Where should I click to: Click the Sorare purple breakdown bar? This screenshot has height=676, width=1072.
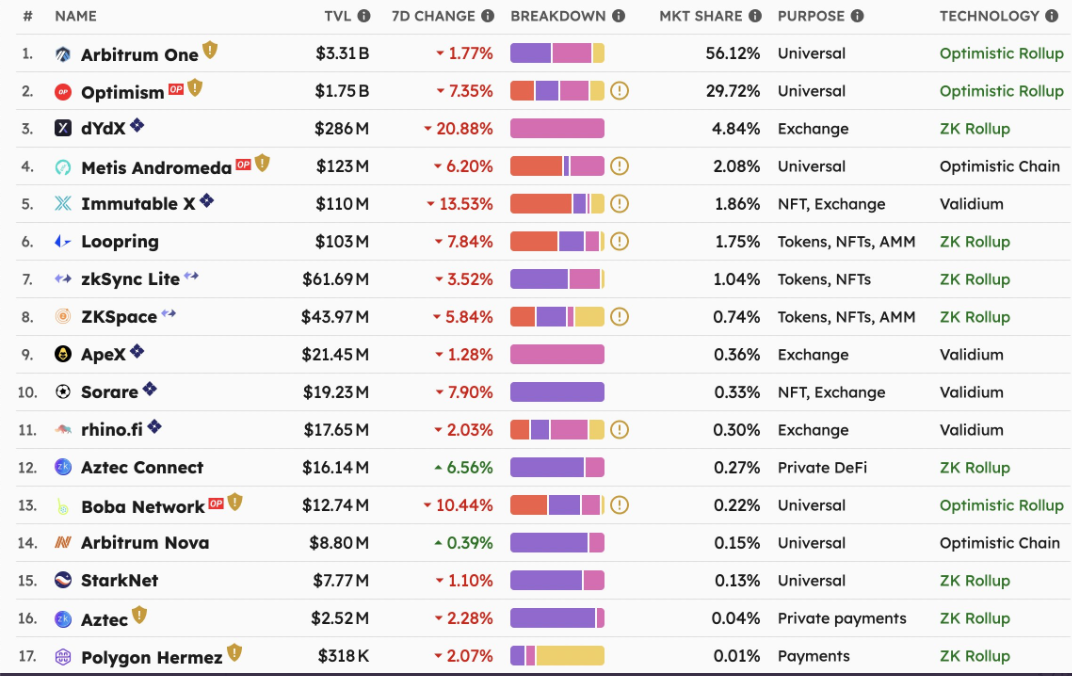557,392
